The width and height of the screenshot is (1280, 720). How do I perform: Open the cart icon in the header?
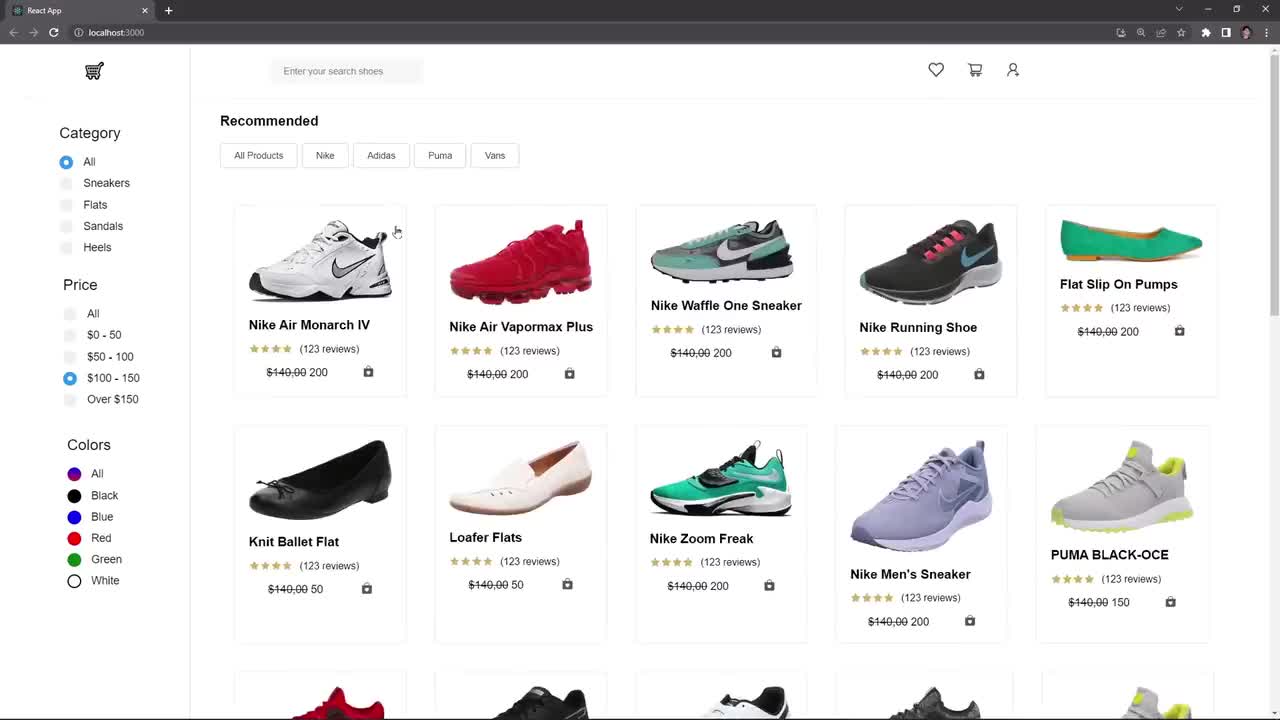click(975, 70)
